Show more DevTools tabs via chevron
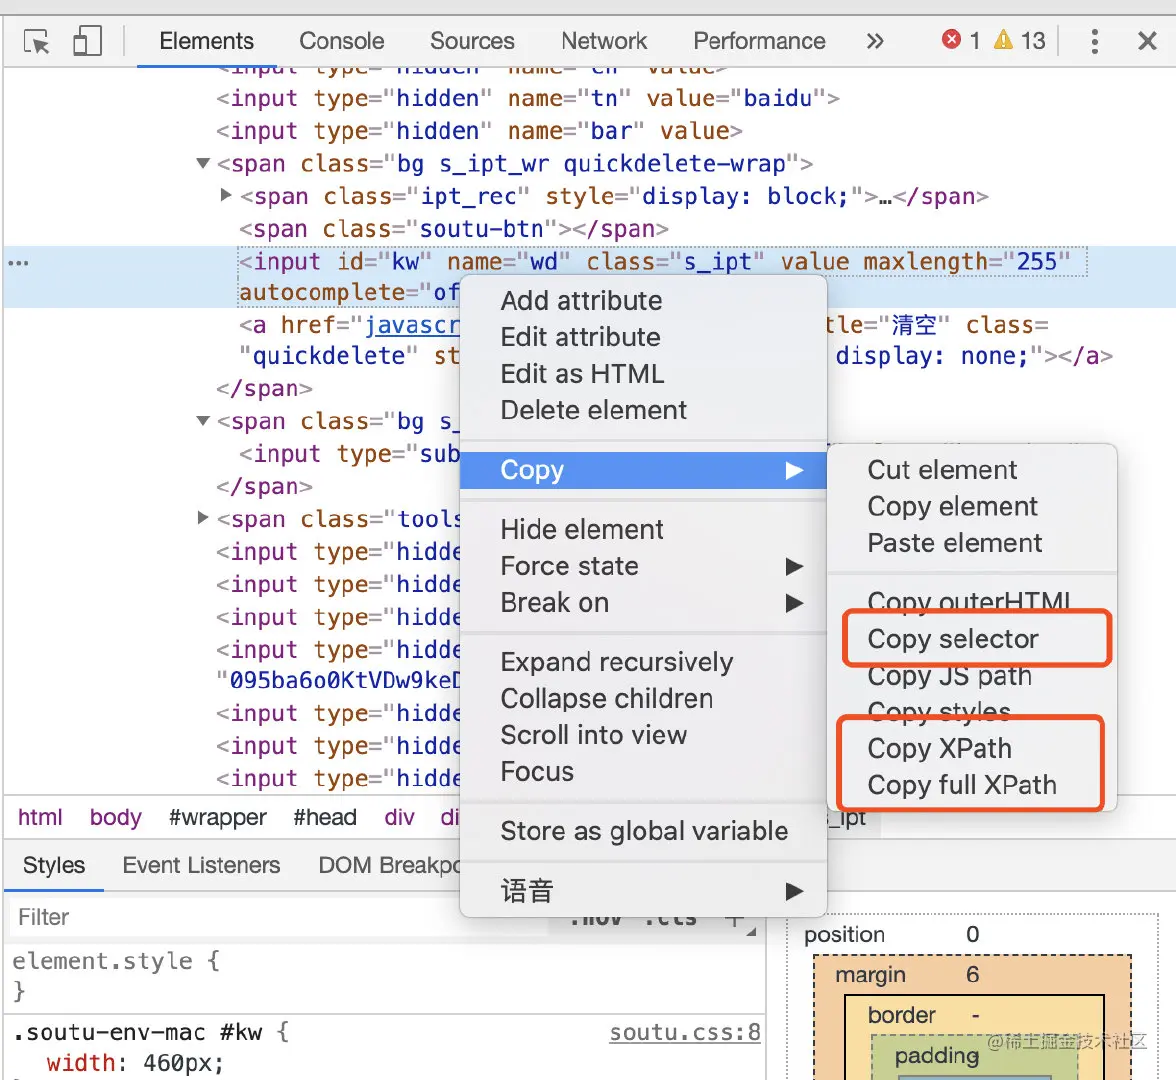Screen dimensions: 1176x1080 click(874, 41)
